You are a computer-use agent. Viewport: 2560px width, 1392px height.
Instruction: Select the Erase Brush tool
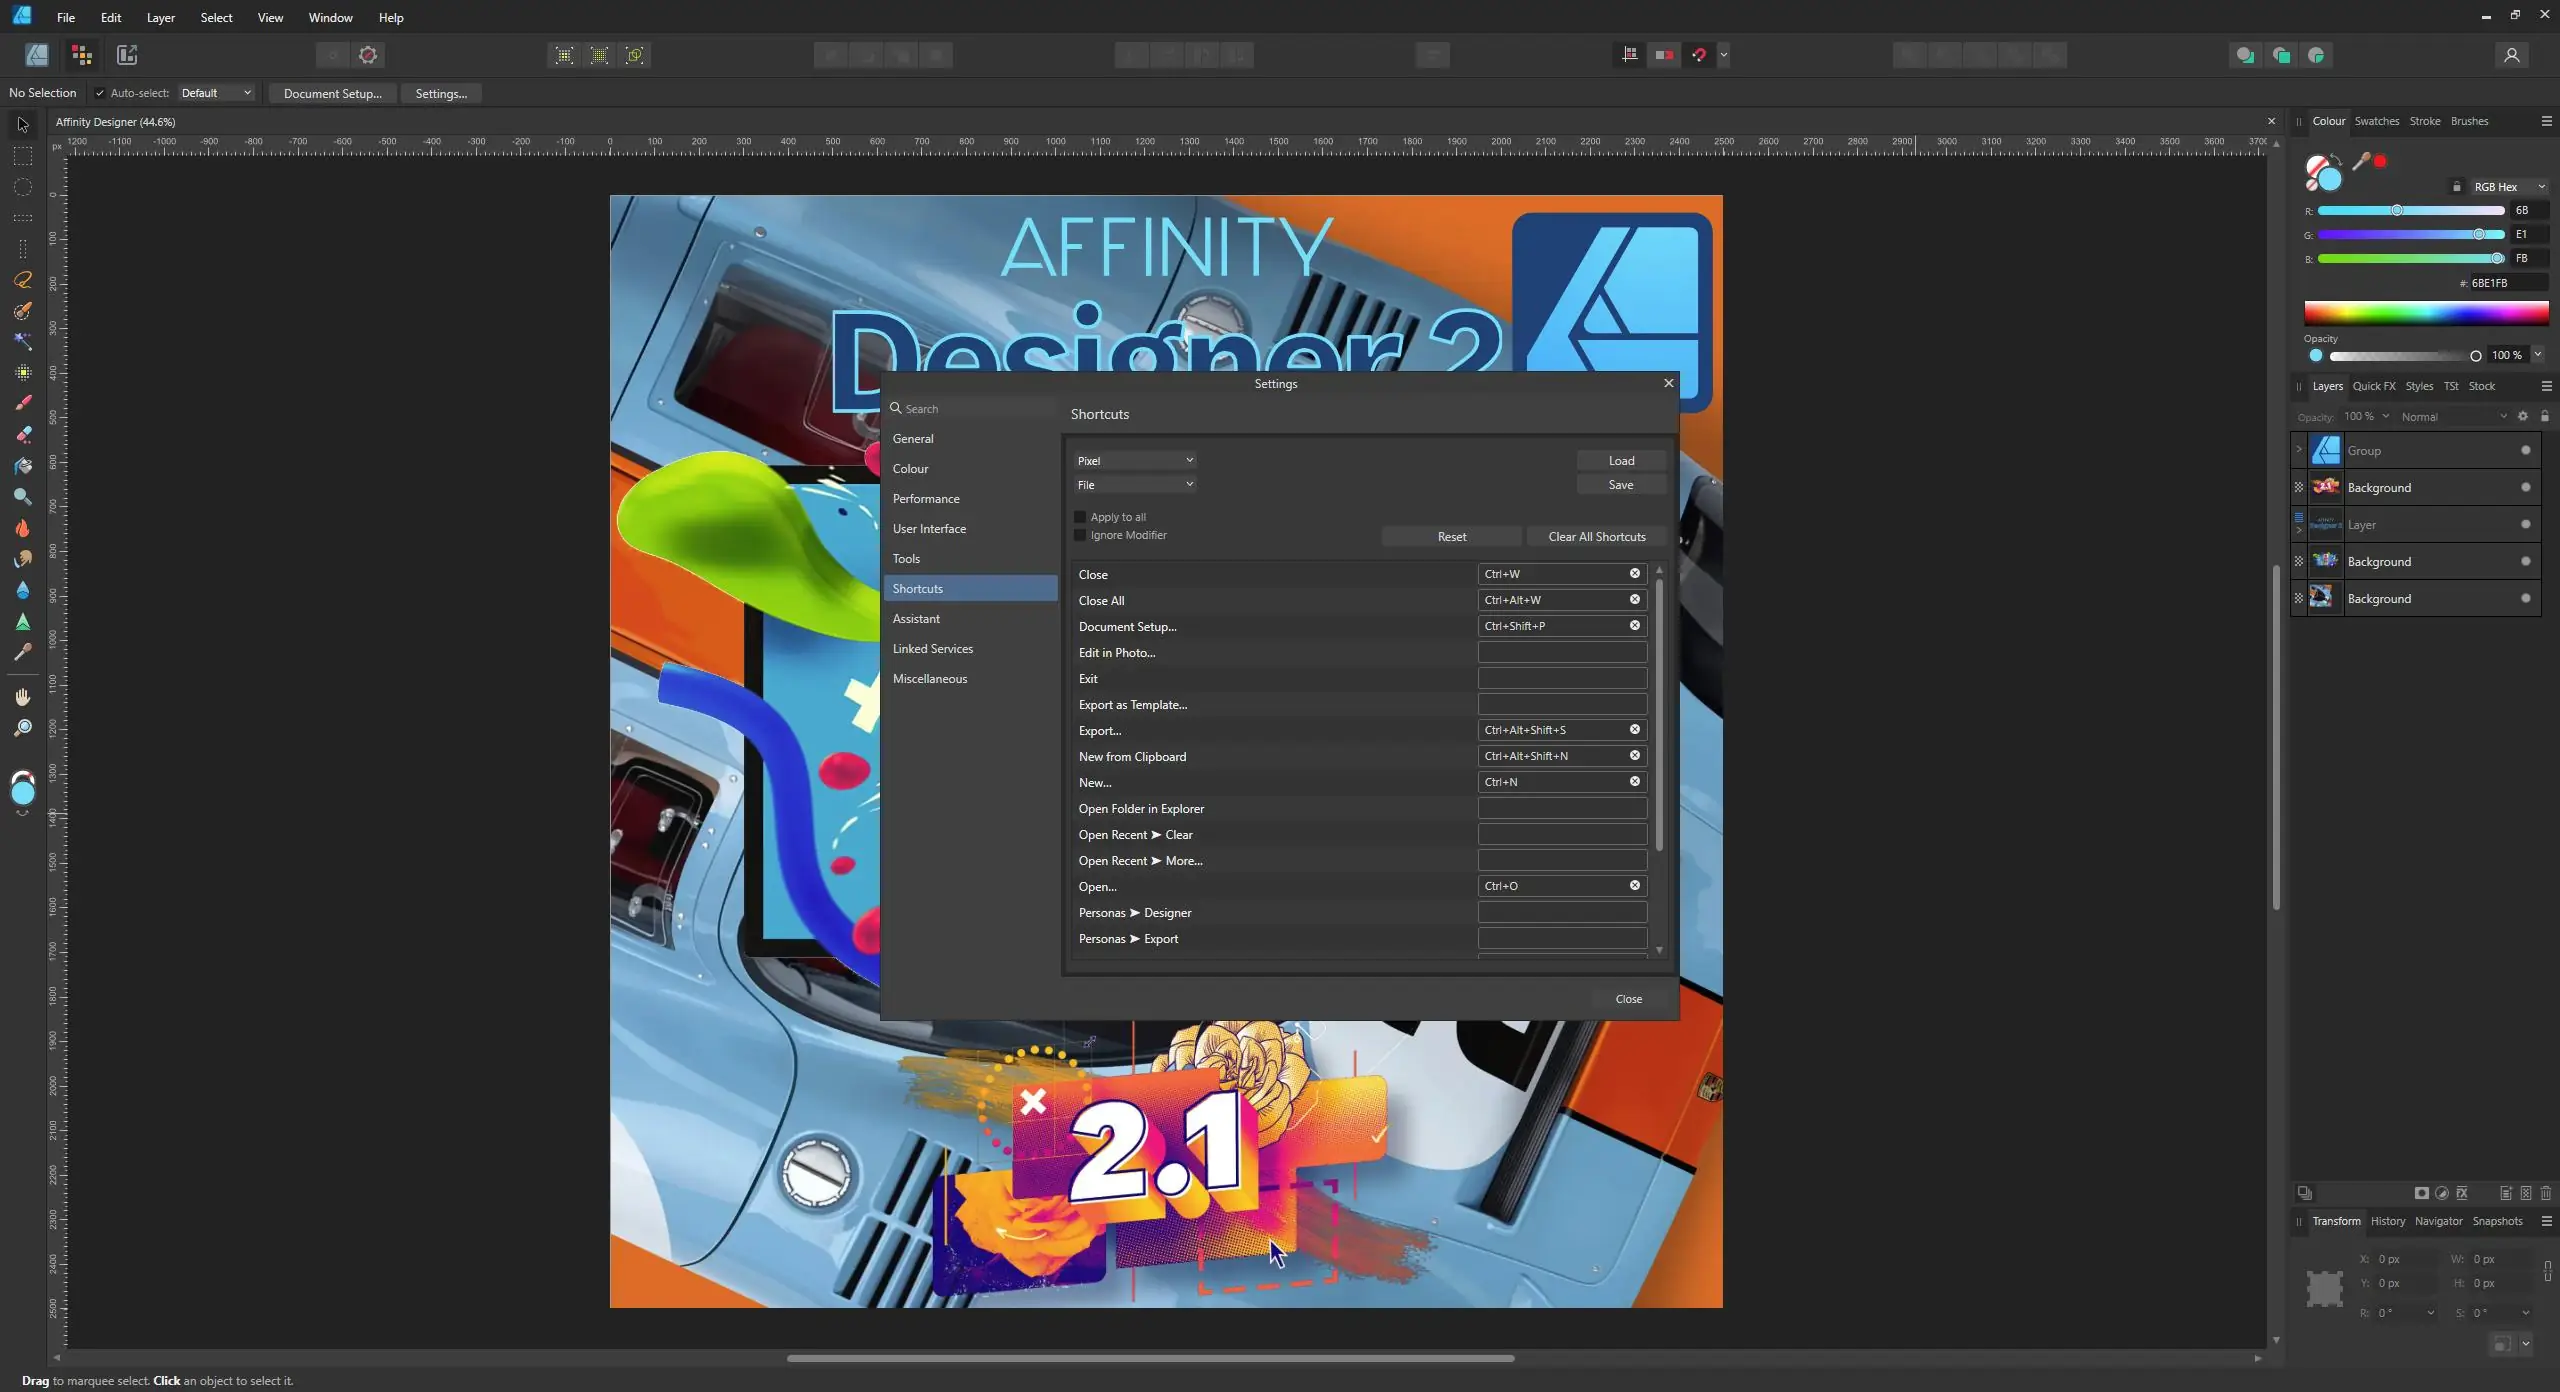22,434
